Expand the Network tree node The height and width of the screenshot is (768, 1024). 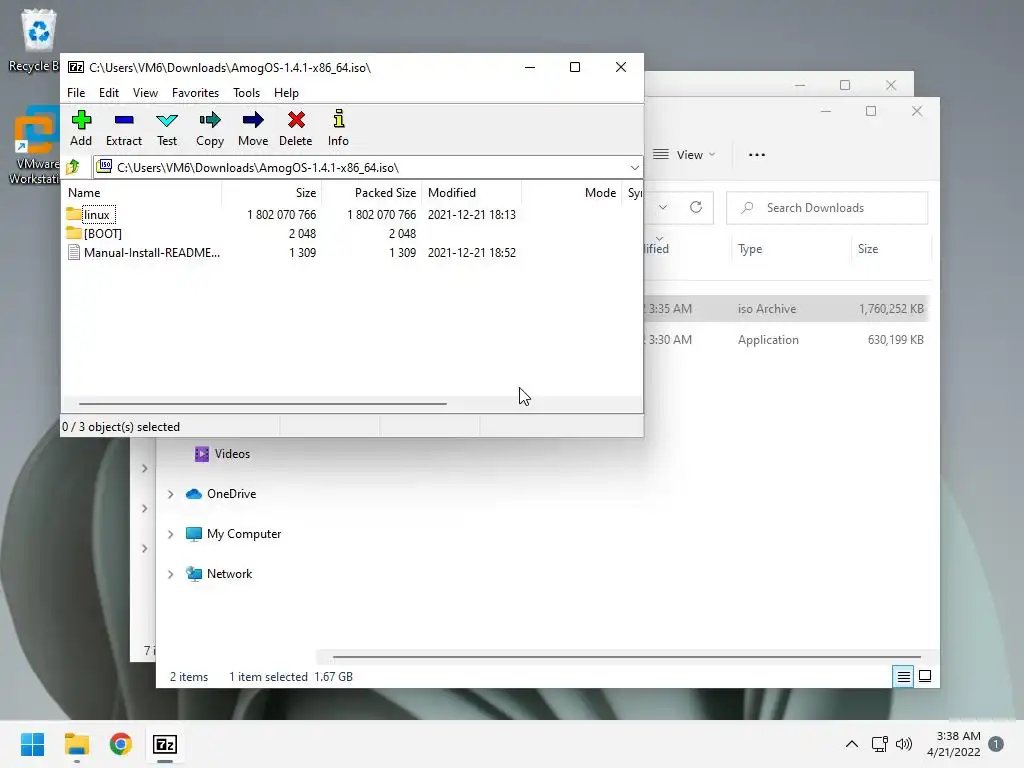[x=170, y=574]
